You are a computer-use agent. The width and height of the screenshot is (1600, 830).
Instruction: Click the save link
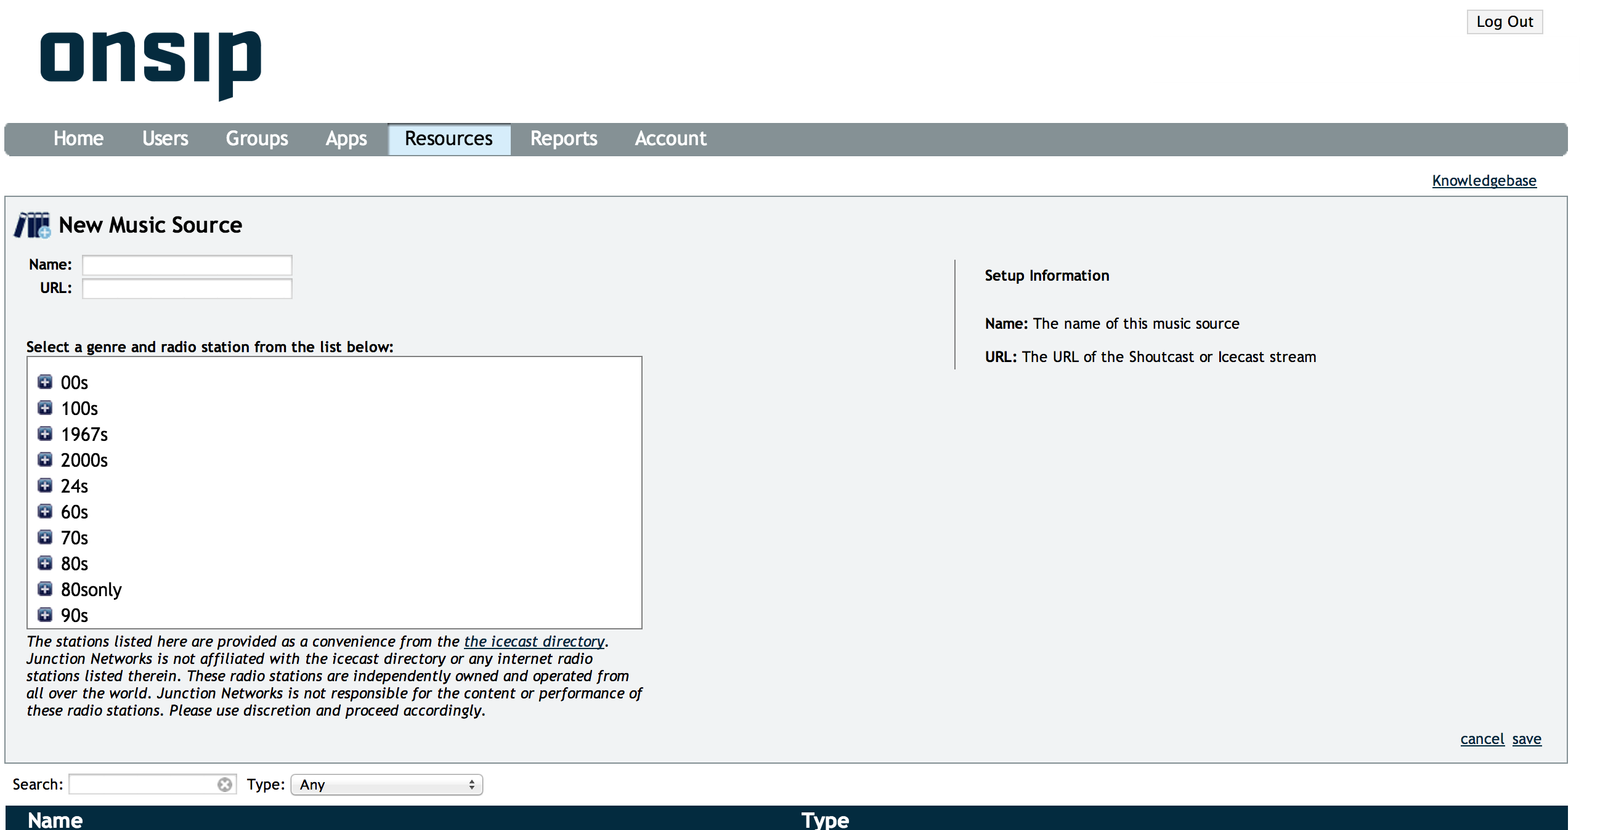pyautogui.click(x=1526, y=739)
